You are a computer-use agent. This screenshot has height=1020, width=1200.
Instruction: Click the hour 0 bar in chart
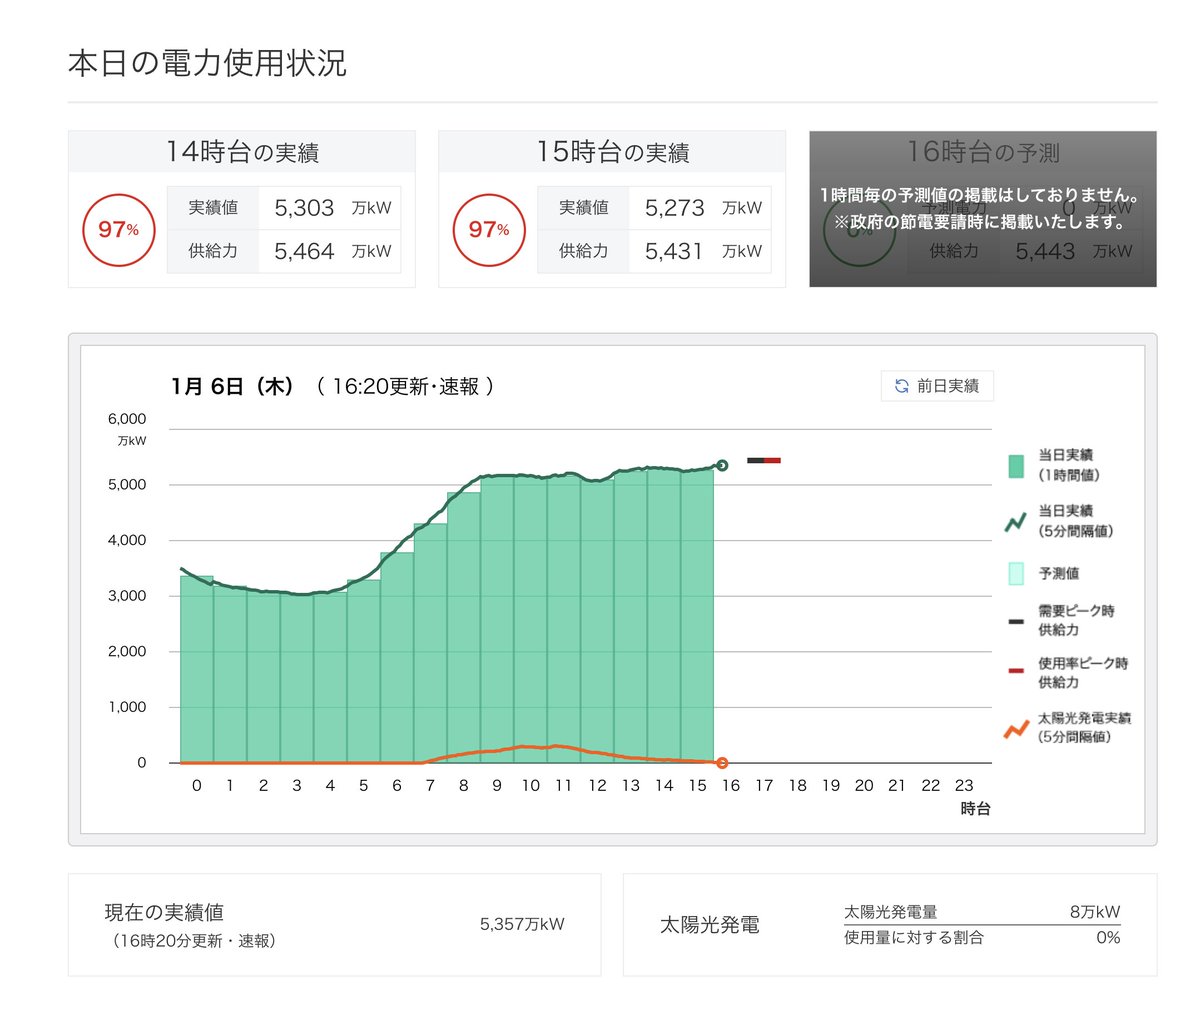pos(197,669)
